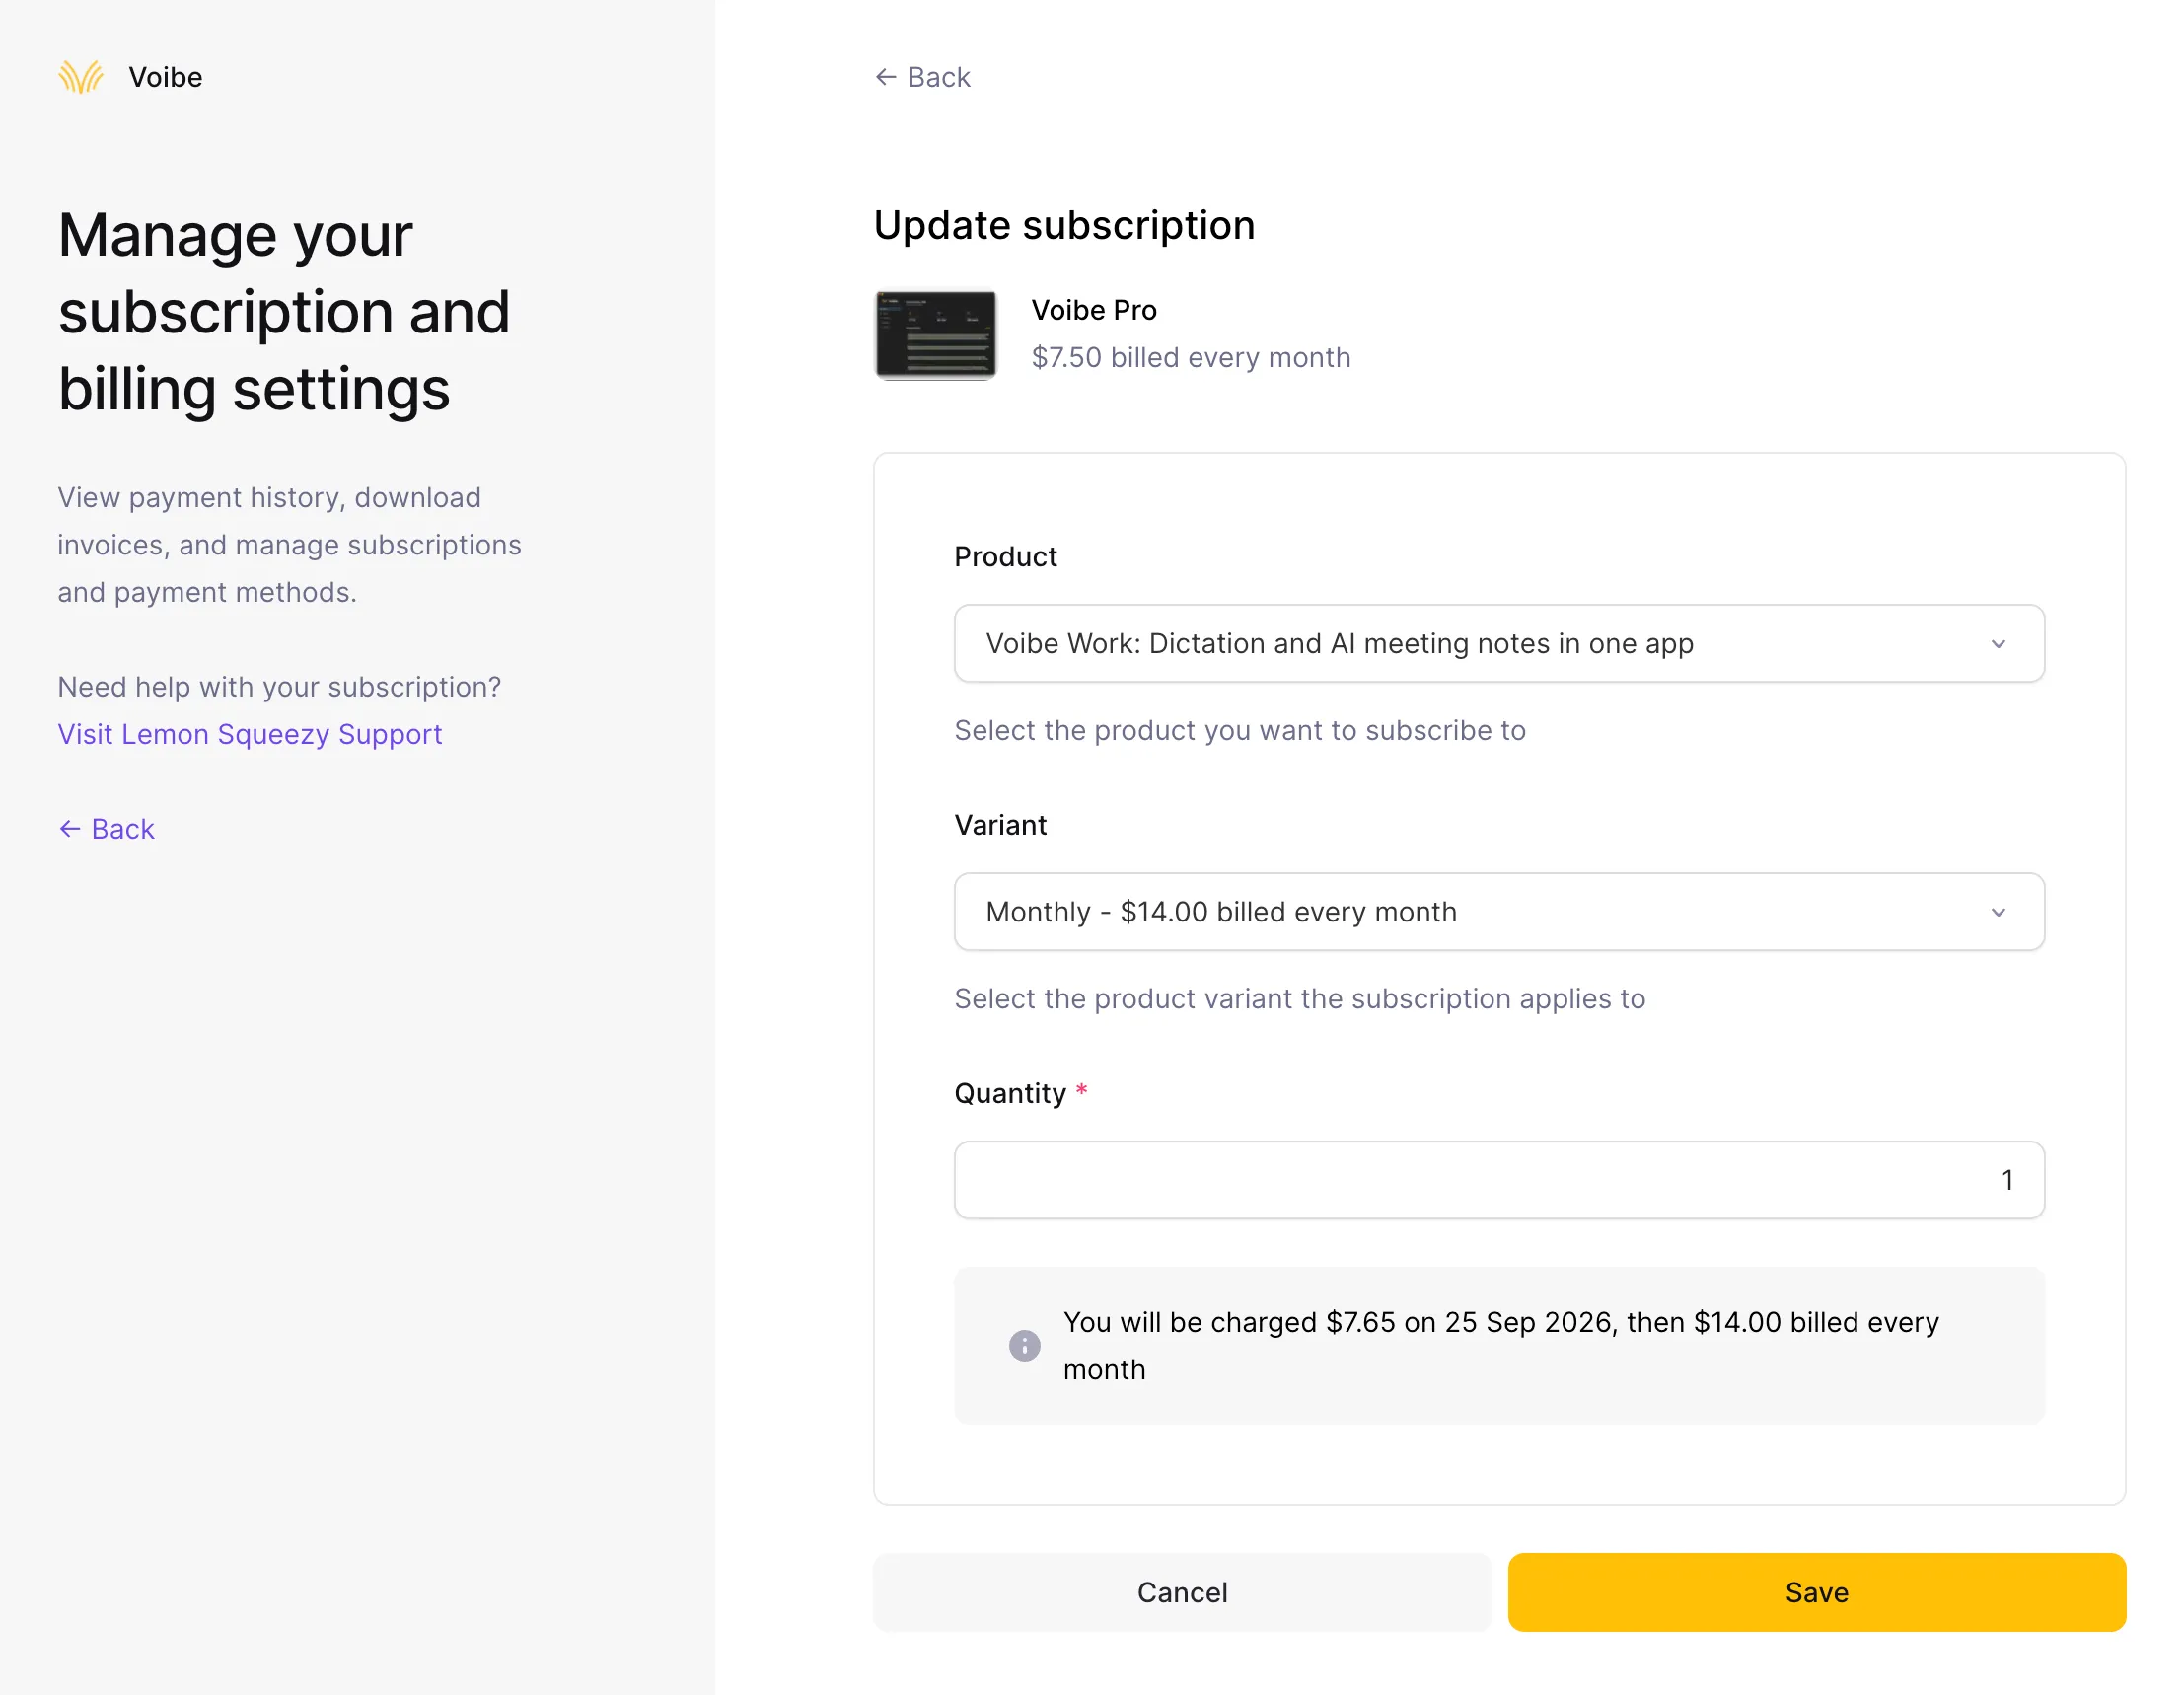Click the Save button
Viewport: 2184px width, 1695px height.
click(x=1816, y=1592)
